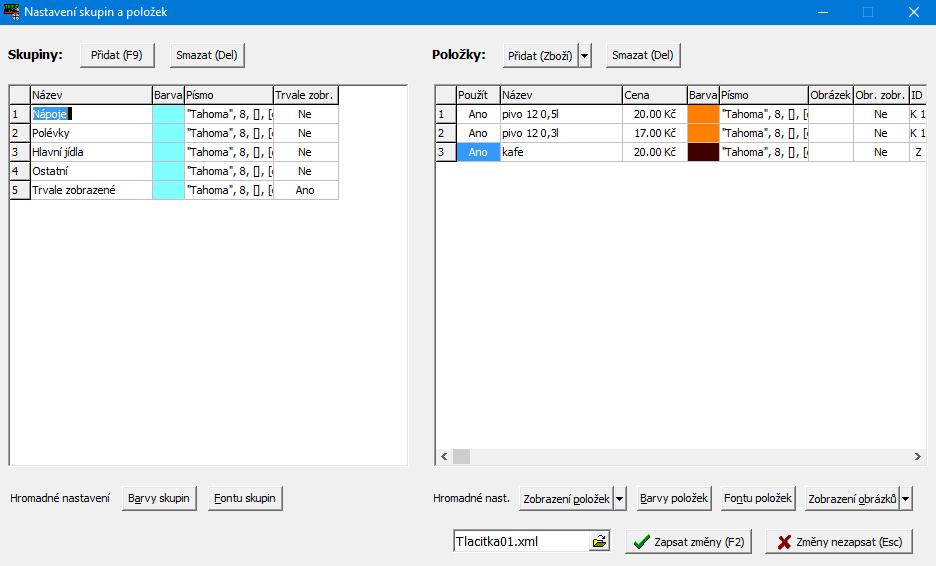
Task: Click the Název column header in Skupiny table
Action: point(91,95)
